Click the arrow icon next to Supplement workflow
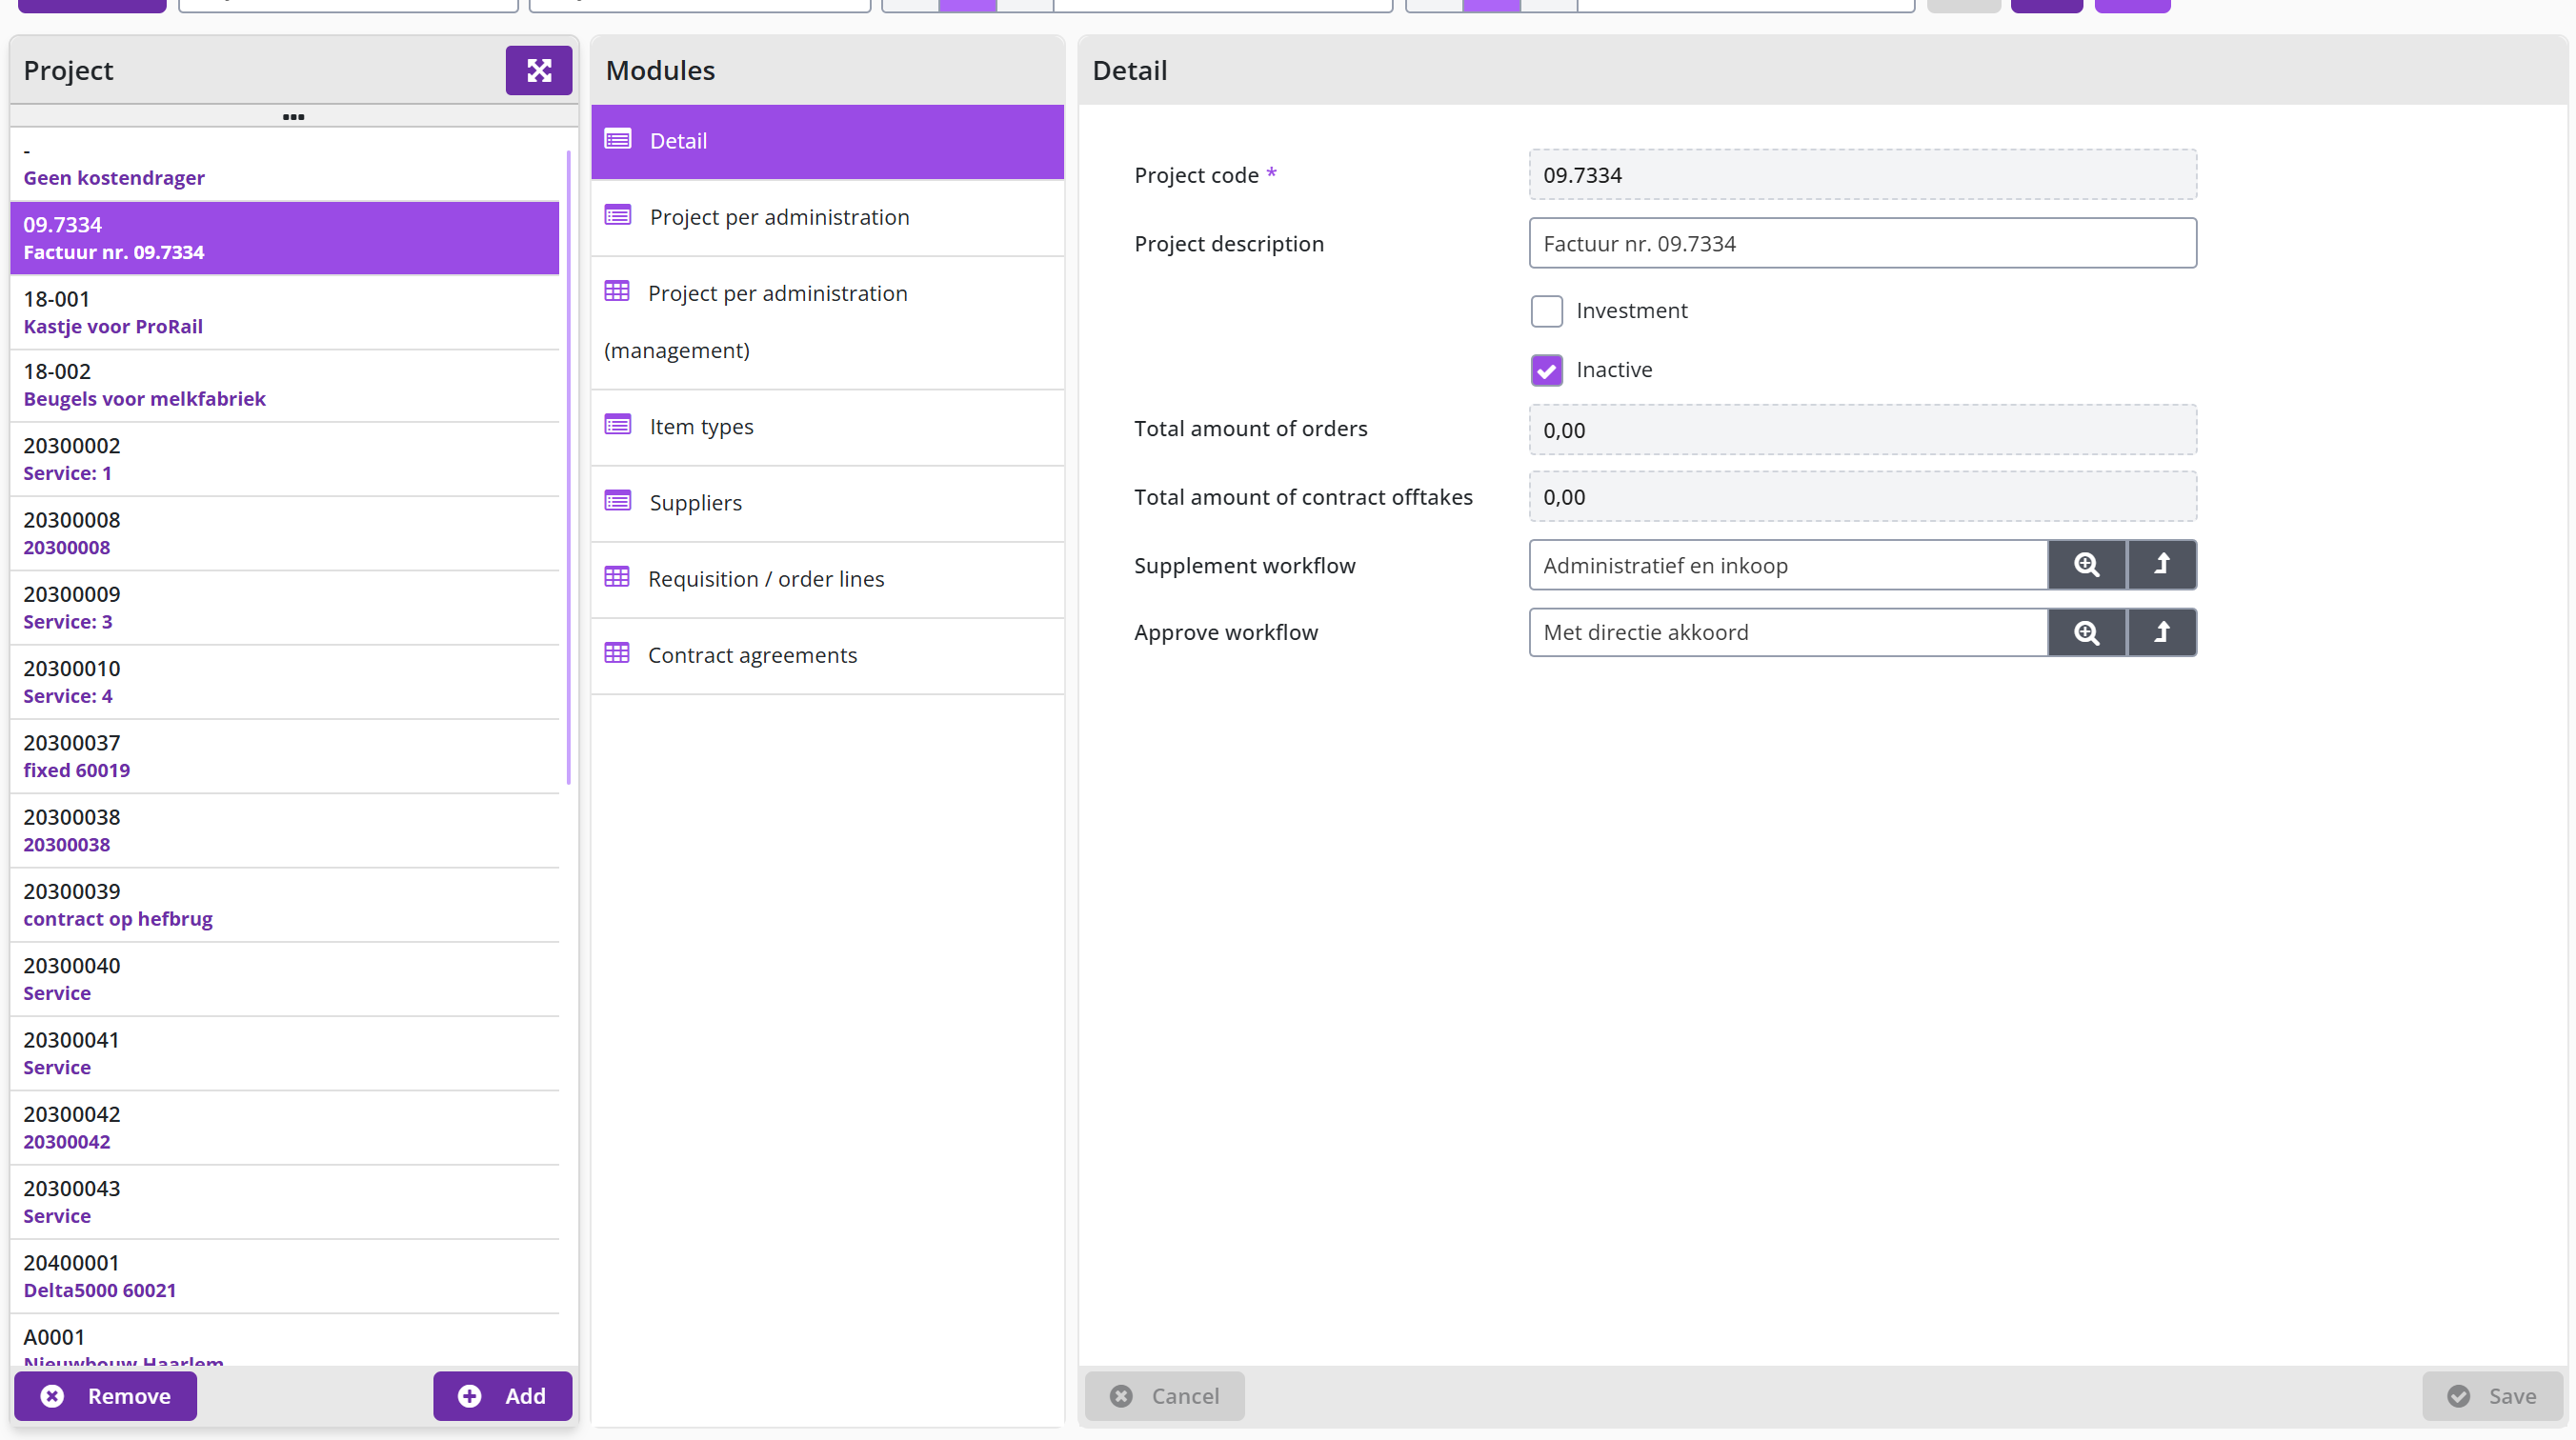2576x1440 pixels. pos(2161,565)
